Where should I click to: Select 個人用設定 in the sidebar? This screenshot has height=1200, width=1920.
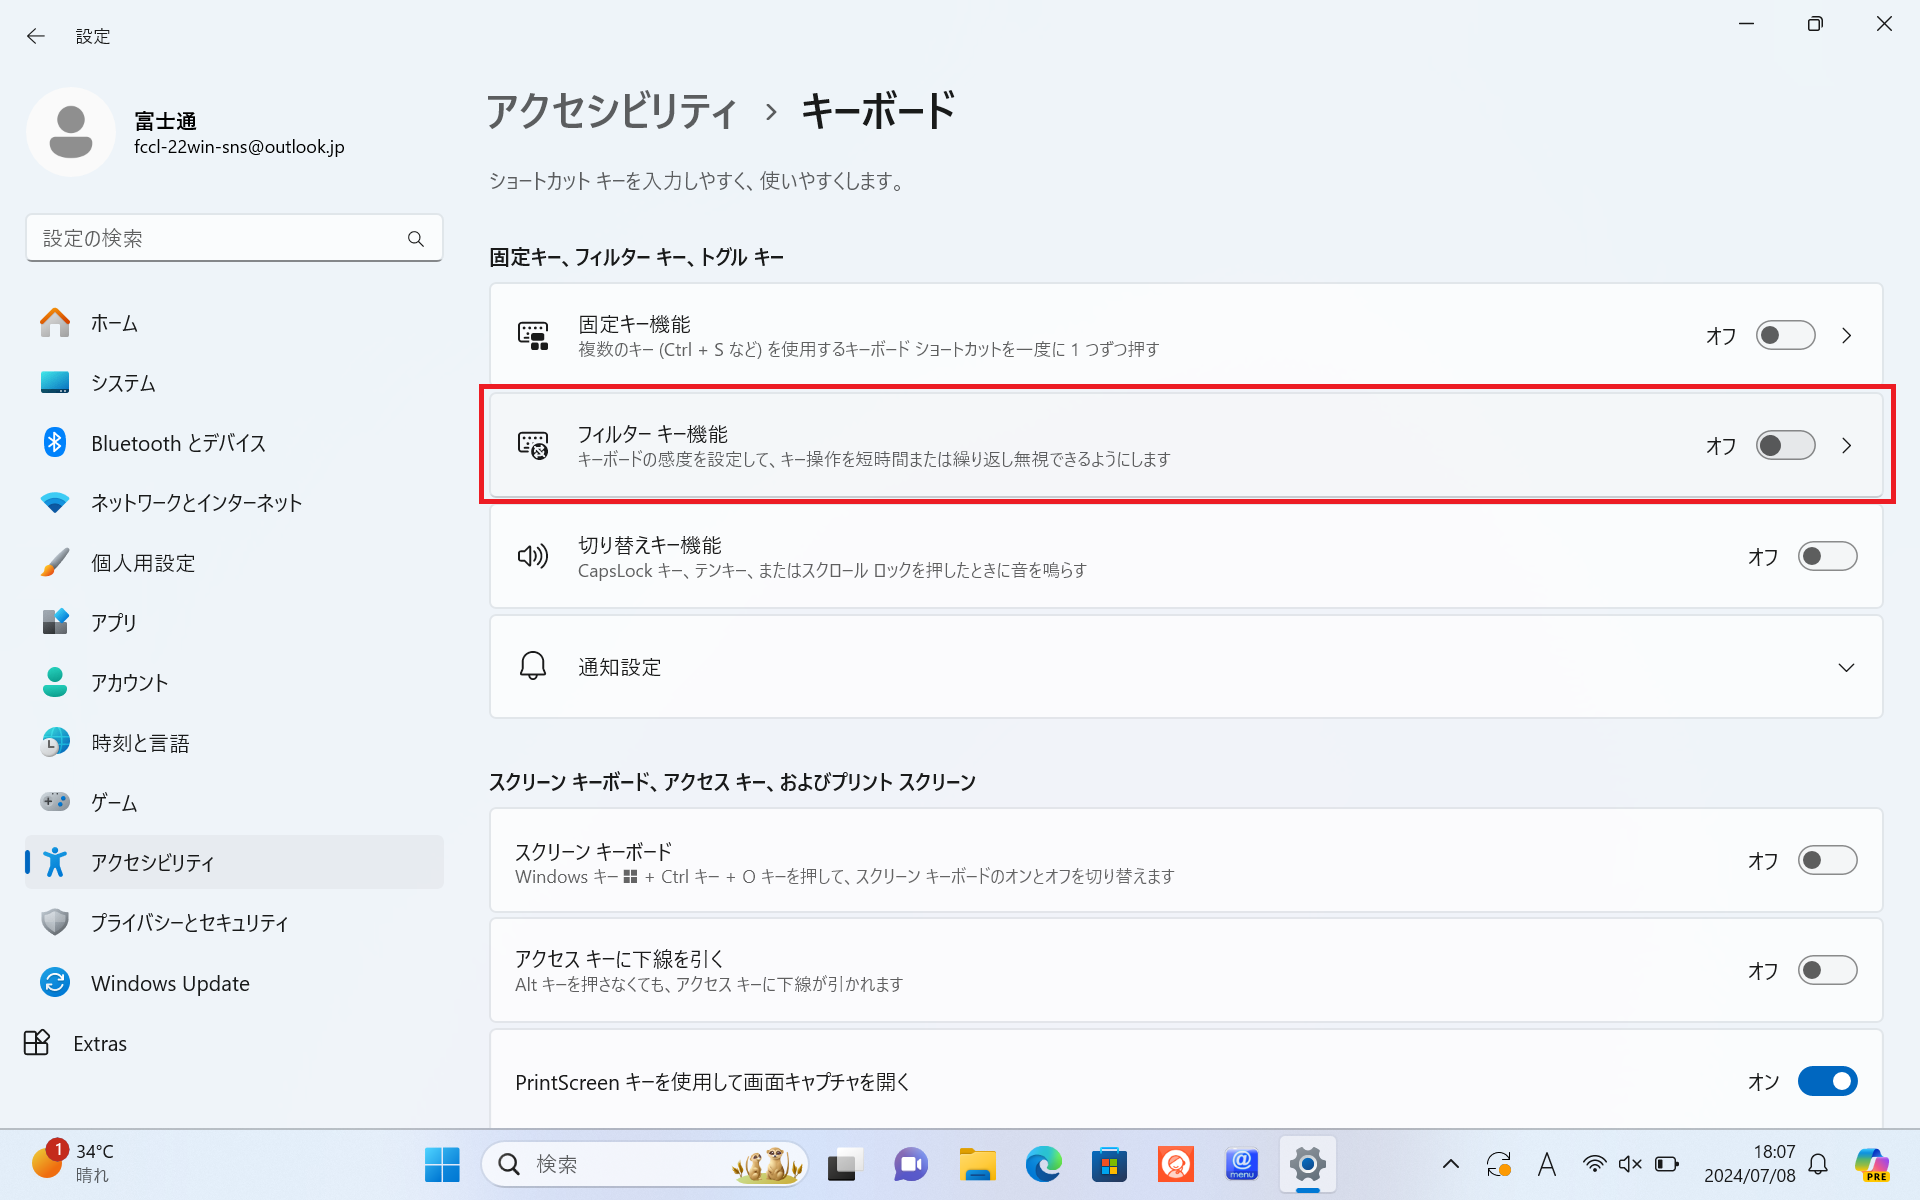(142, 562)
